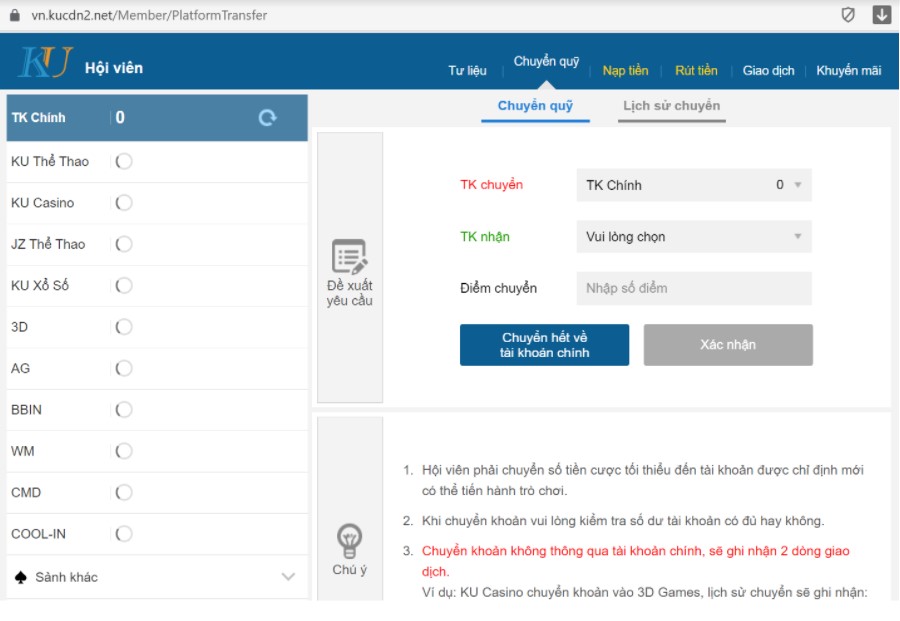Viewport: 900px width, 621px height.
Task: Open the Giao dịch menu
Action: (x=768, y=71)
